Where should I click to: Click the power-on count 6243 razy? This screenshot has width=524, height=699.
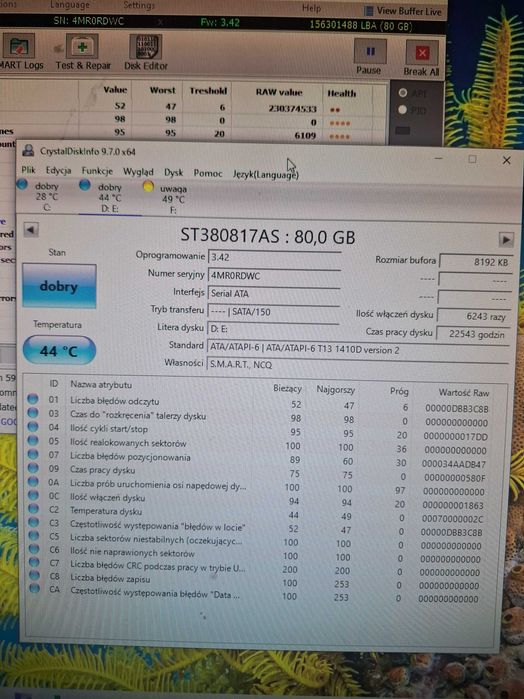473,316
